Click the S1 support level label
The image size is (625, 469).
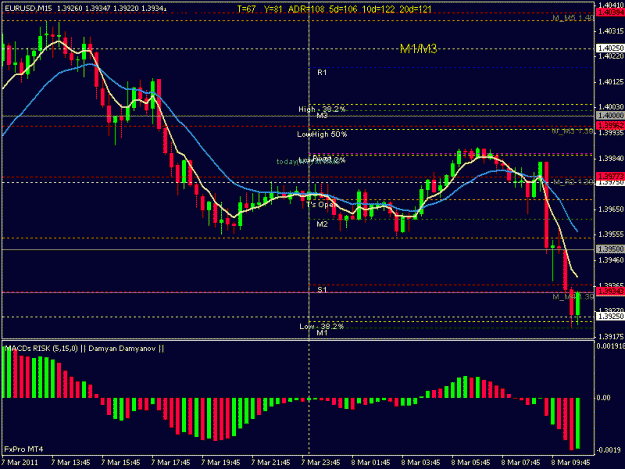[x=322, y=290]
